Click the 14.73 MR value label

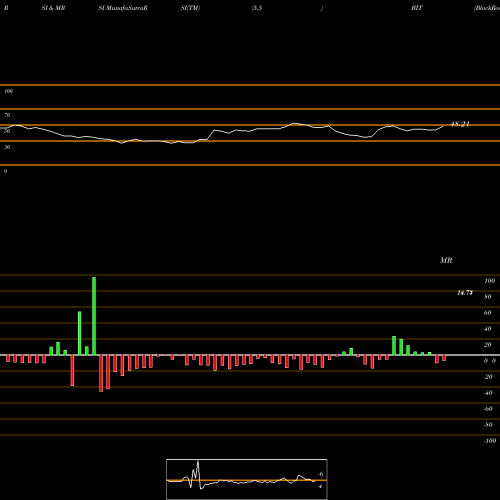[x=465, y=293]
